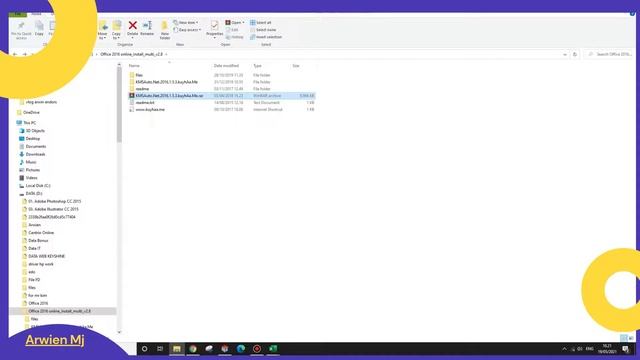640x360 pixels.
Task: Open the Copy to menu
Action: point(117,30)
